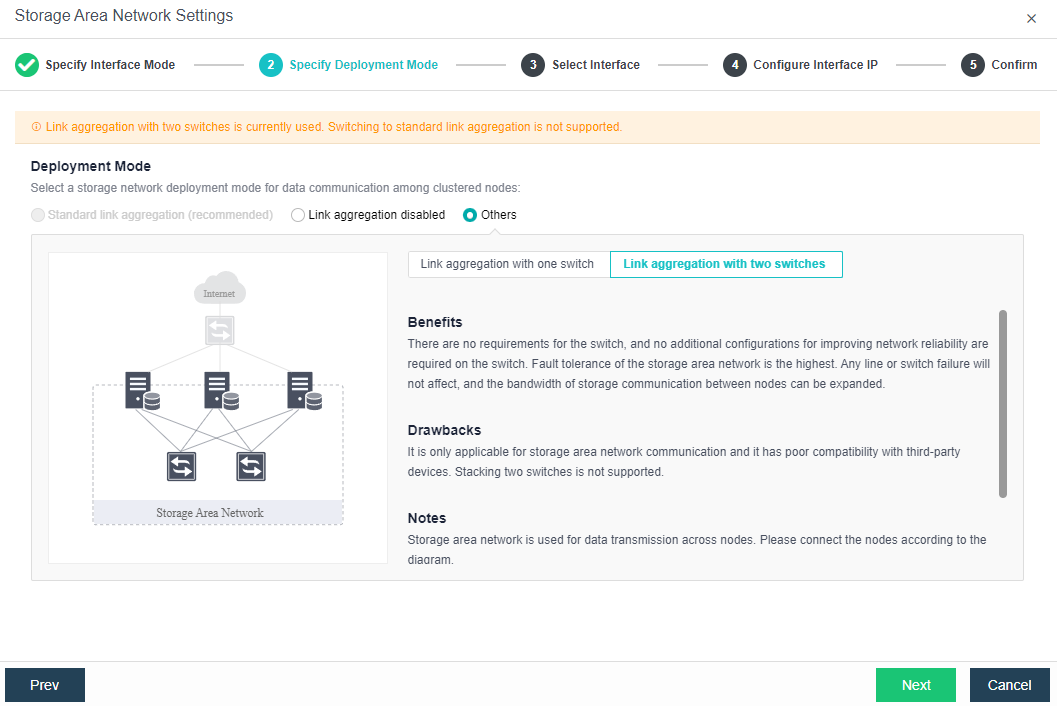The image size is (1057, 706).
Task: Close the Storage Area Network Settings dialog
Action: click(1031, 18)
